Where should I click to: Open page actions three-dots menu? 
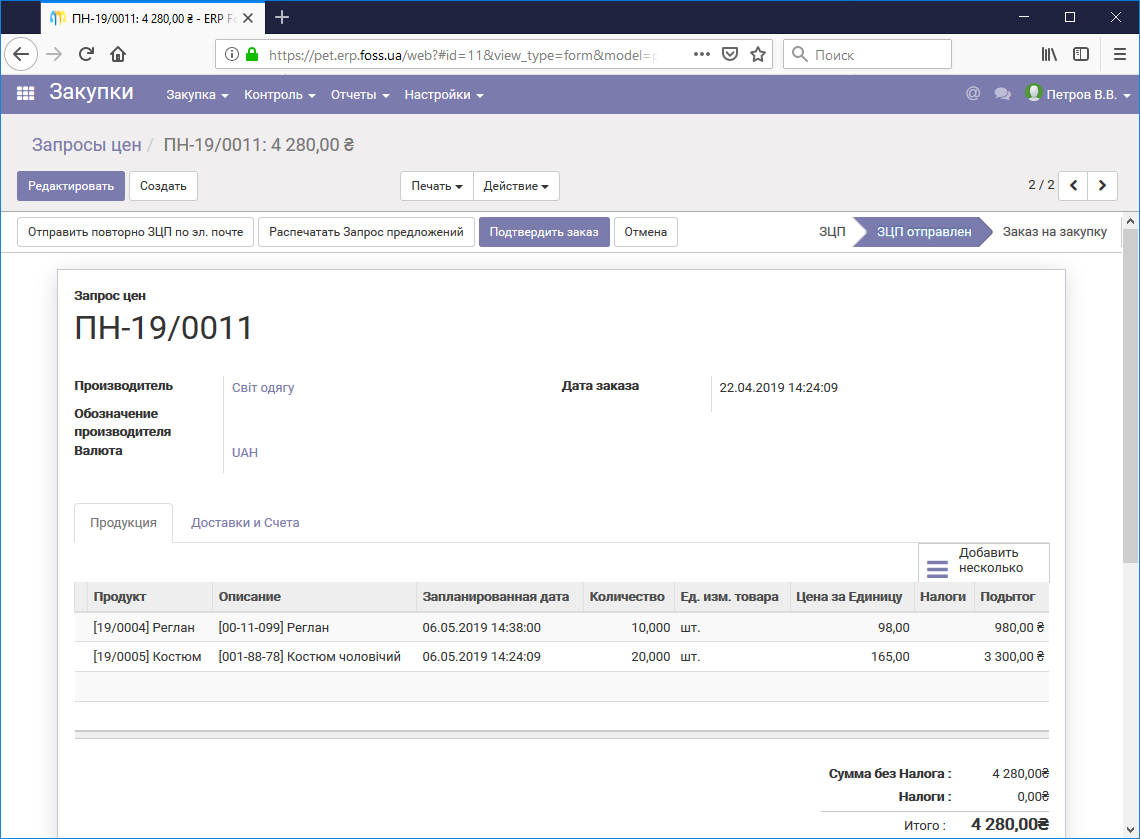pos(702,55)
